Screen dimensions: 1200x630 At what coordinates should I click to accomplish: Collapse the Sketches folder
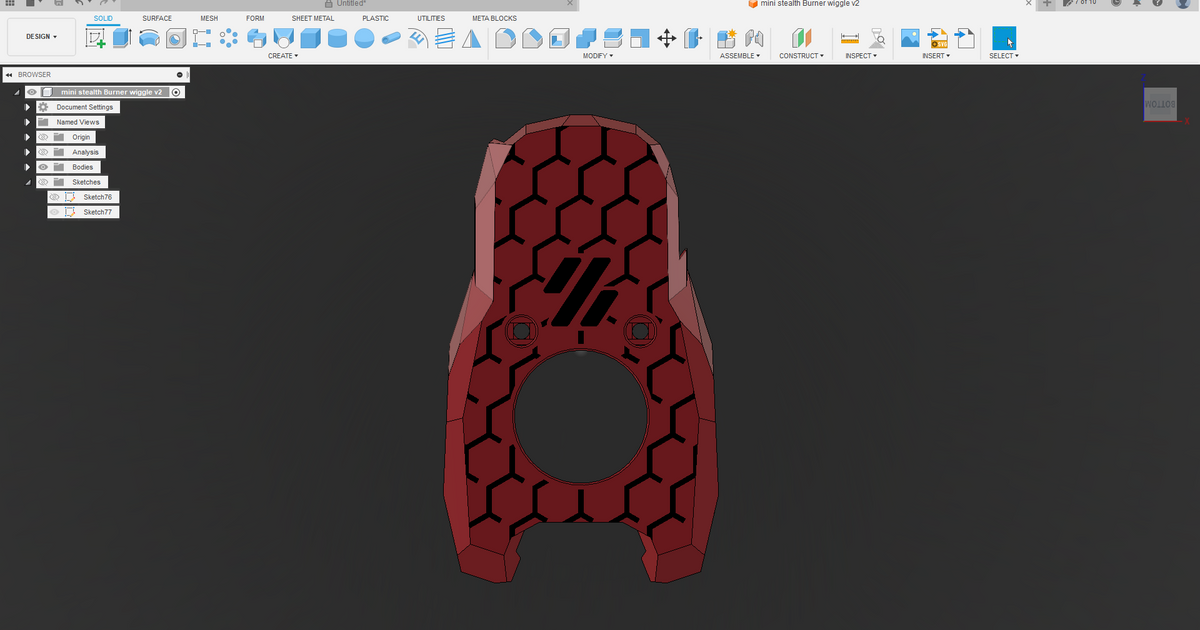(x=28, y=182)
